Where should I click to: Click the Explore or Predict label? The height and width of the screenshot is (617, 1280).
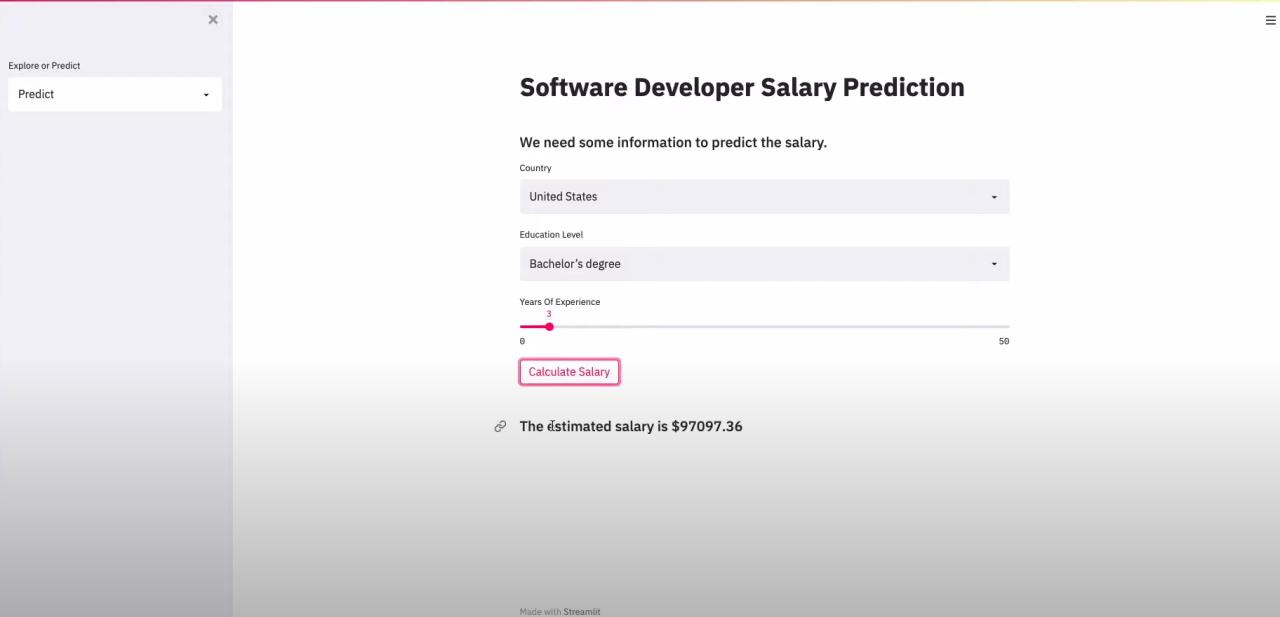[45, 66]
